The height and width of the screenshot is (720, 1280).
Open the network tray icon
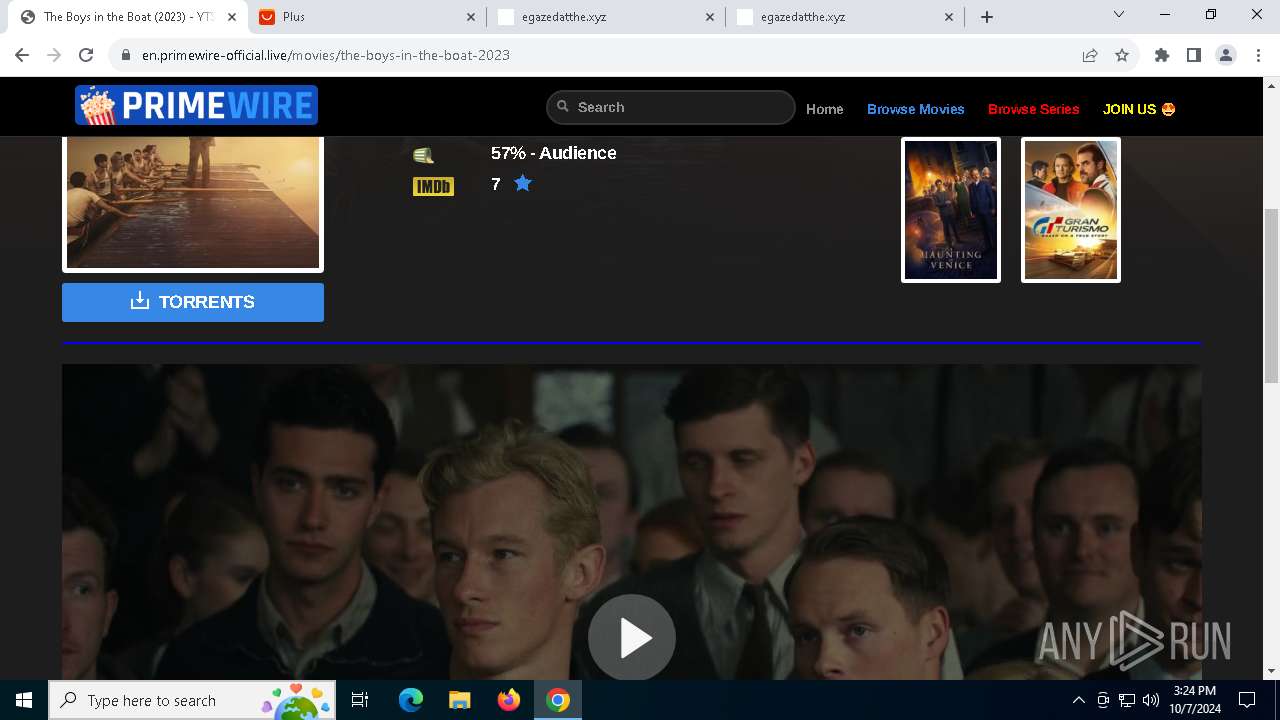(1127, 700)
